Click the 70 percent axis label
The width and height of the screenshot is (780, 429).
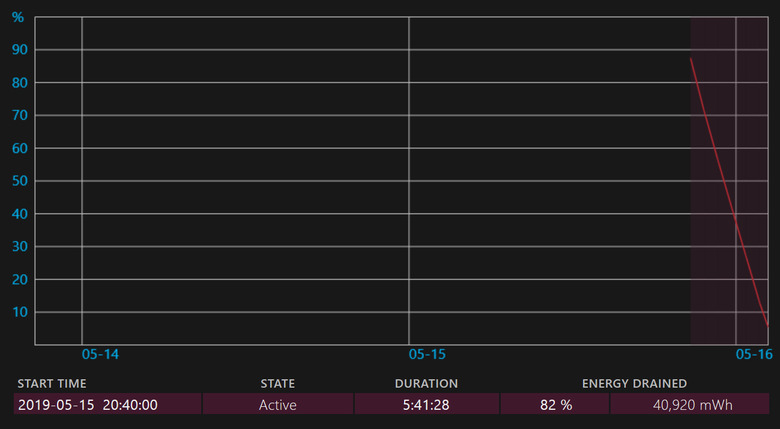[20, 115]
